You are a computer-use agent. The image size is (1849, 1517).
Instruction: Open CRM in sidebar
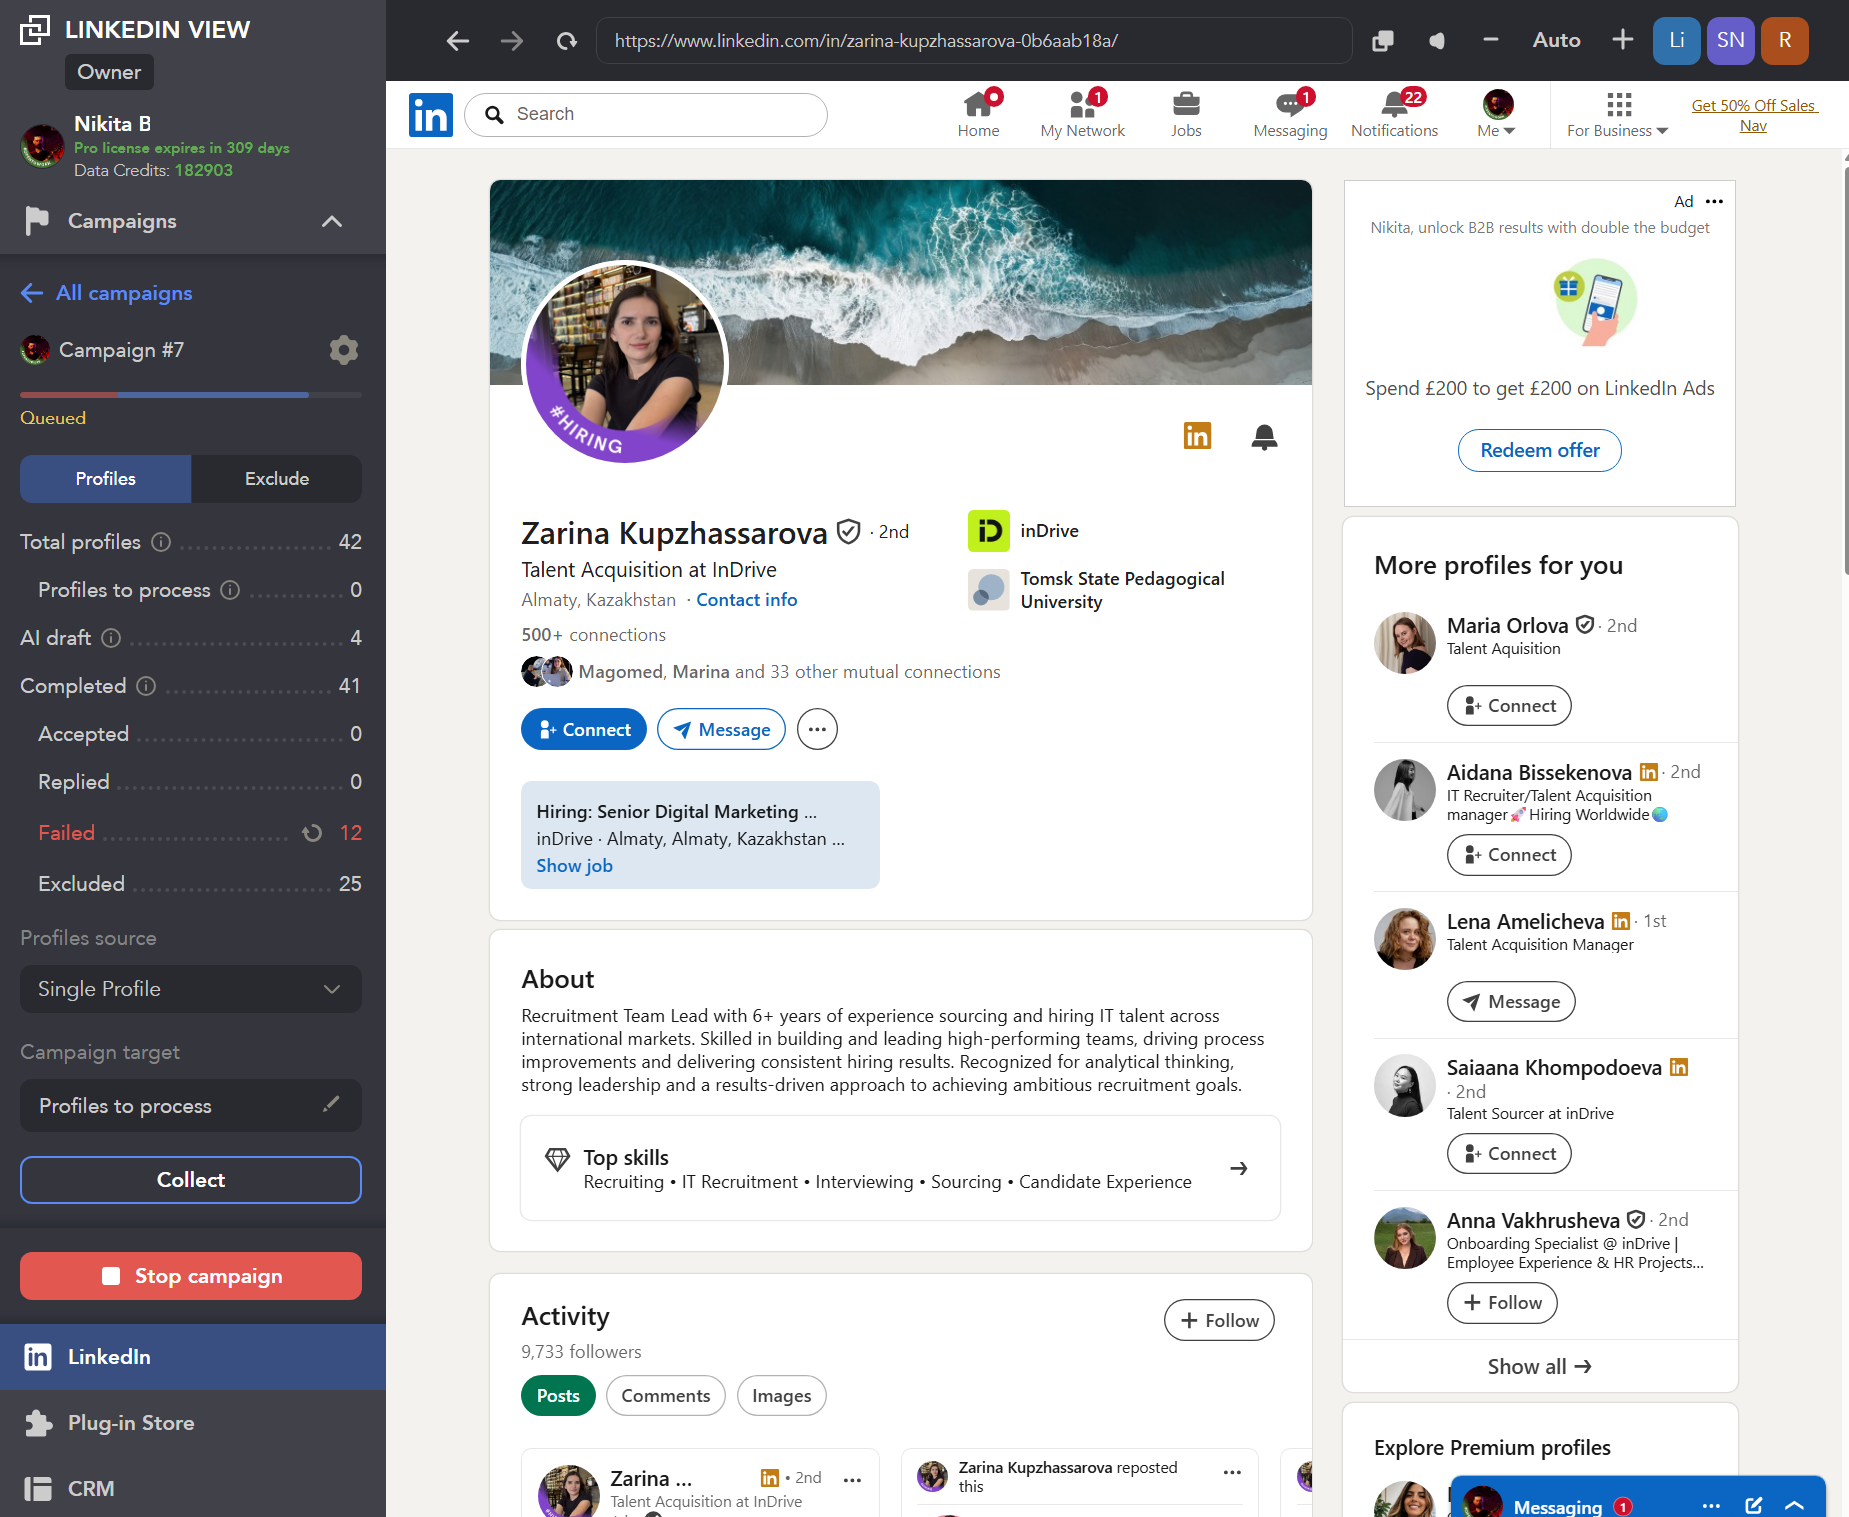point(193,1488)
